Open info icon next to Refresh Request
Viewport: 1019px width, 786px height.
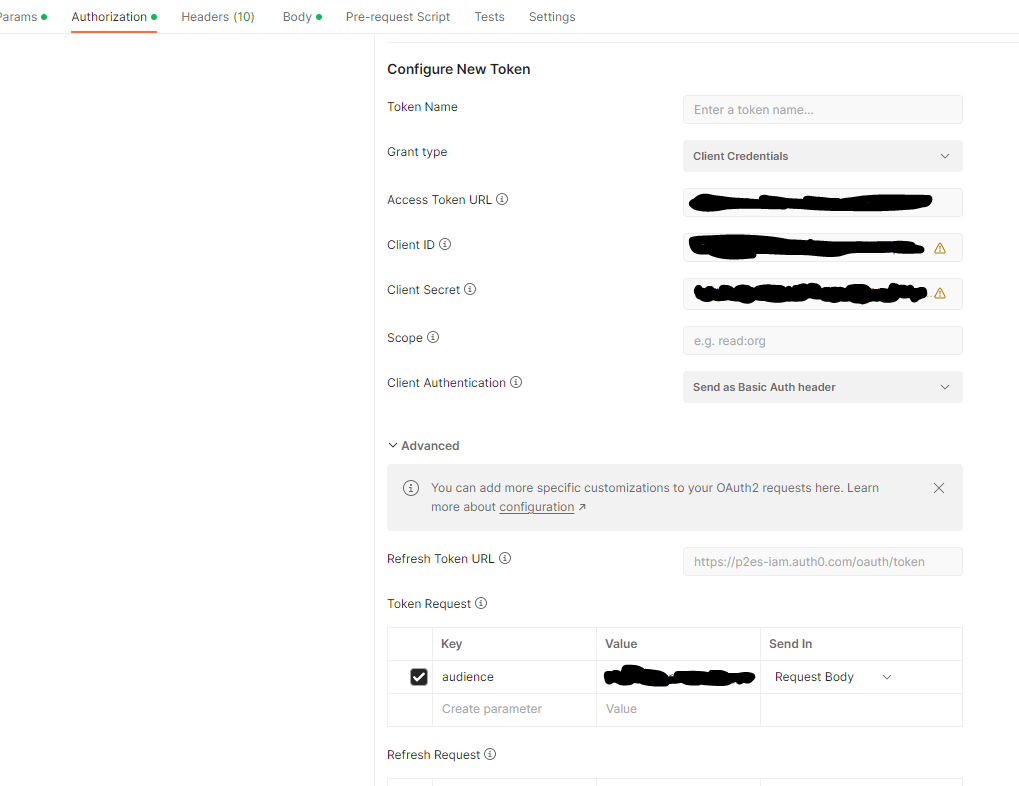click(x=490, y=753)
